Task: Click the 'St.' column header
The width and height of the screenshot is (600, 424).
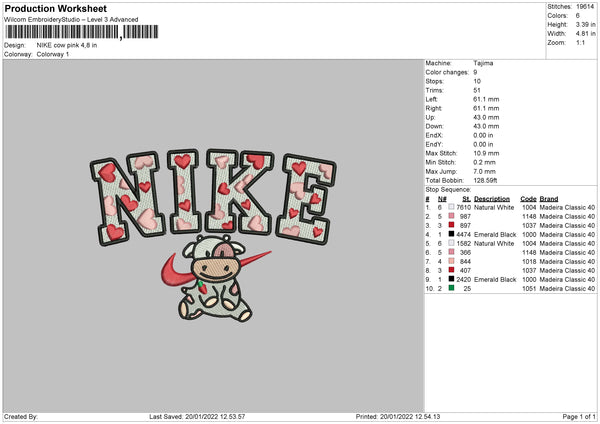Action: pos(466,199)
